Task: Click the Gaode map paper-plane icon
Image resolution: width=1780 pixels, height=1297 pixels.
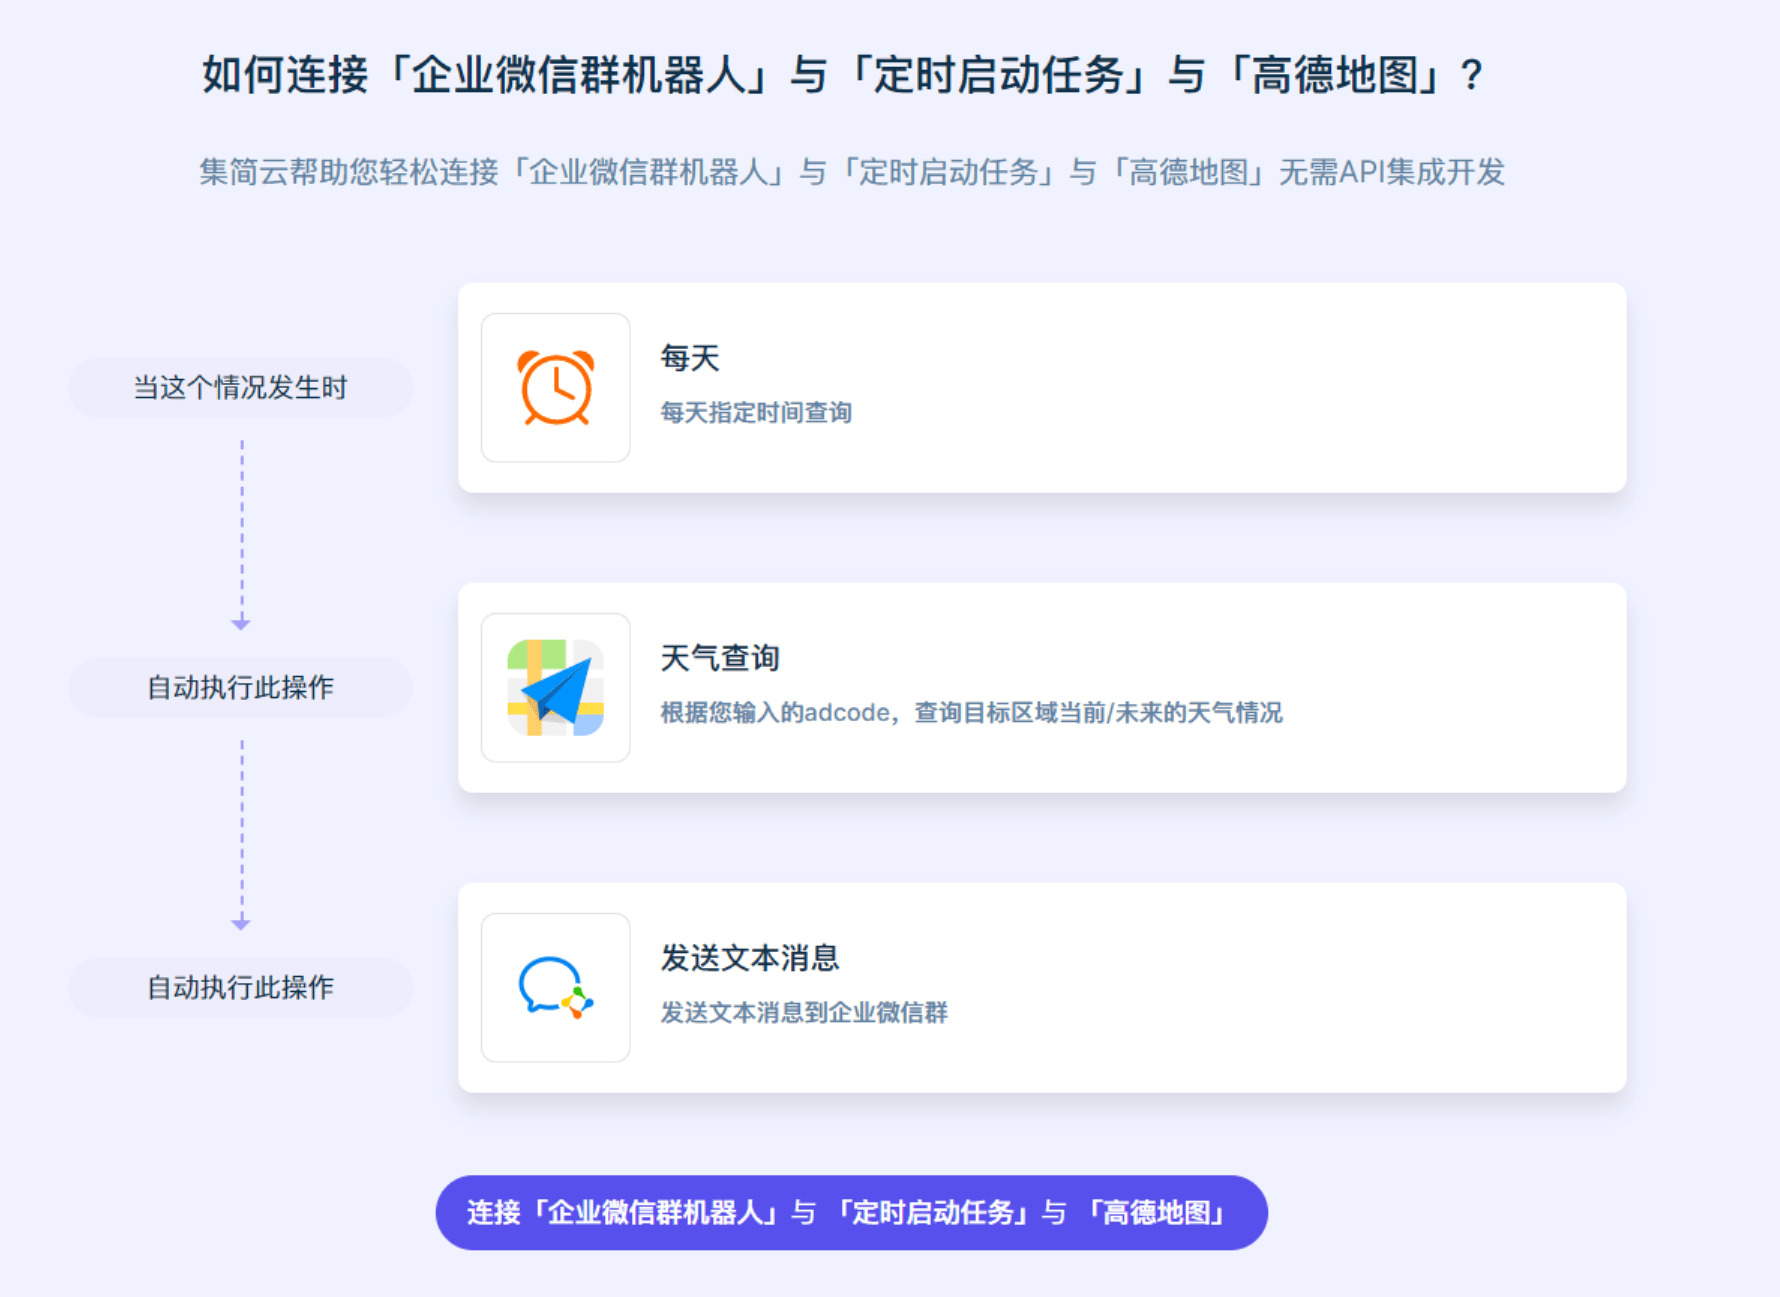Action: (x=556, y=688)
